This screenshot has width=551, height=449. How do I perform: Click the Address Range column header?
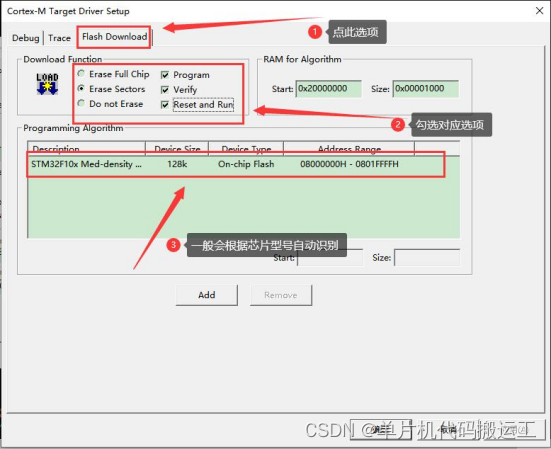coord(349,149)
